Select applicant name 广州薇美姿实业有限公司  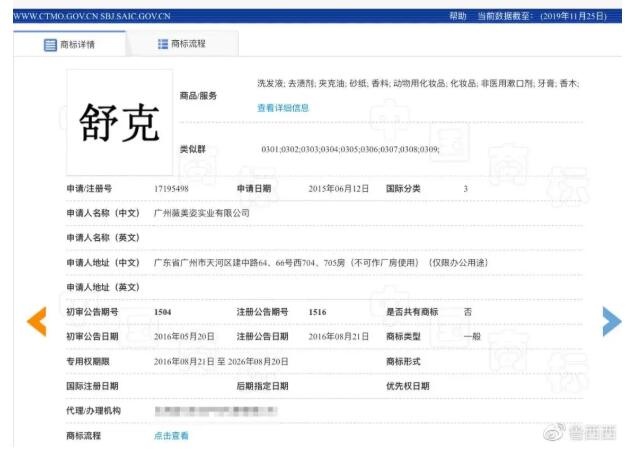pos(202,213)
